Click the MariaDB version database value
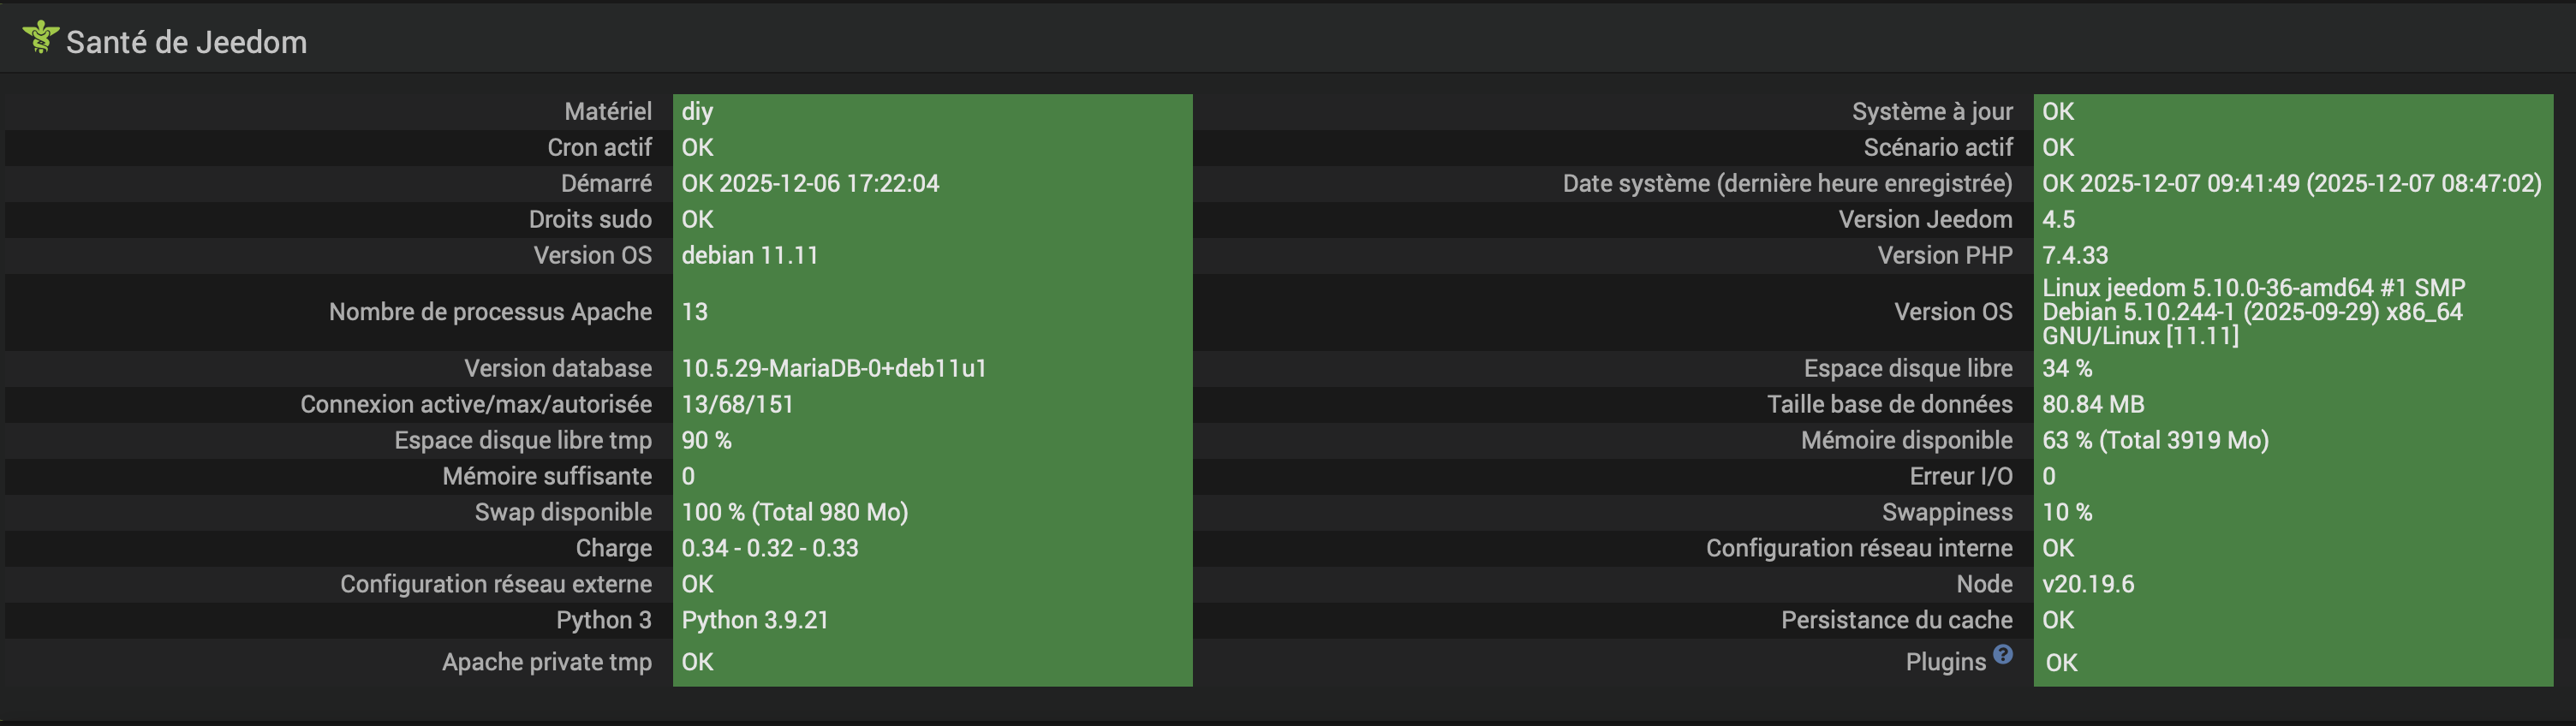The height and width of the screenshot is (726, 2576). (x=834, y=369)
